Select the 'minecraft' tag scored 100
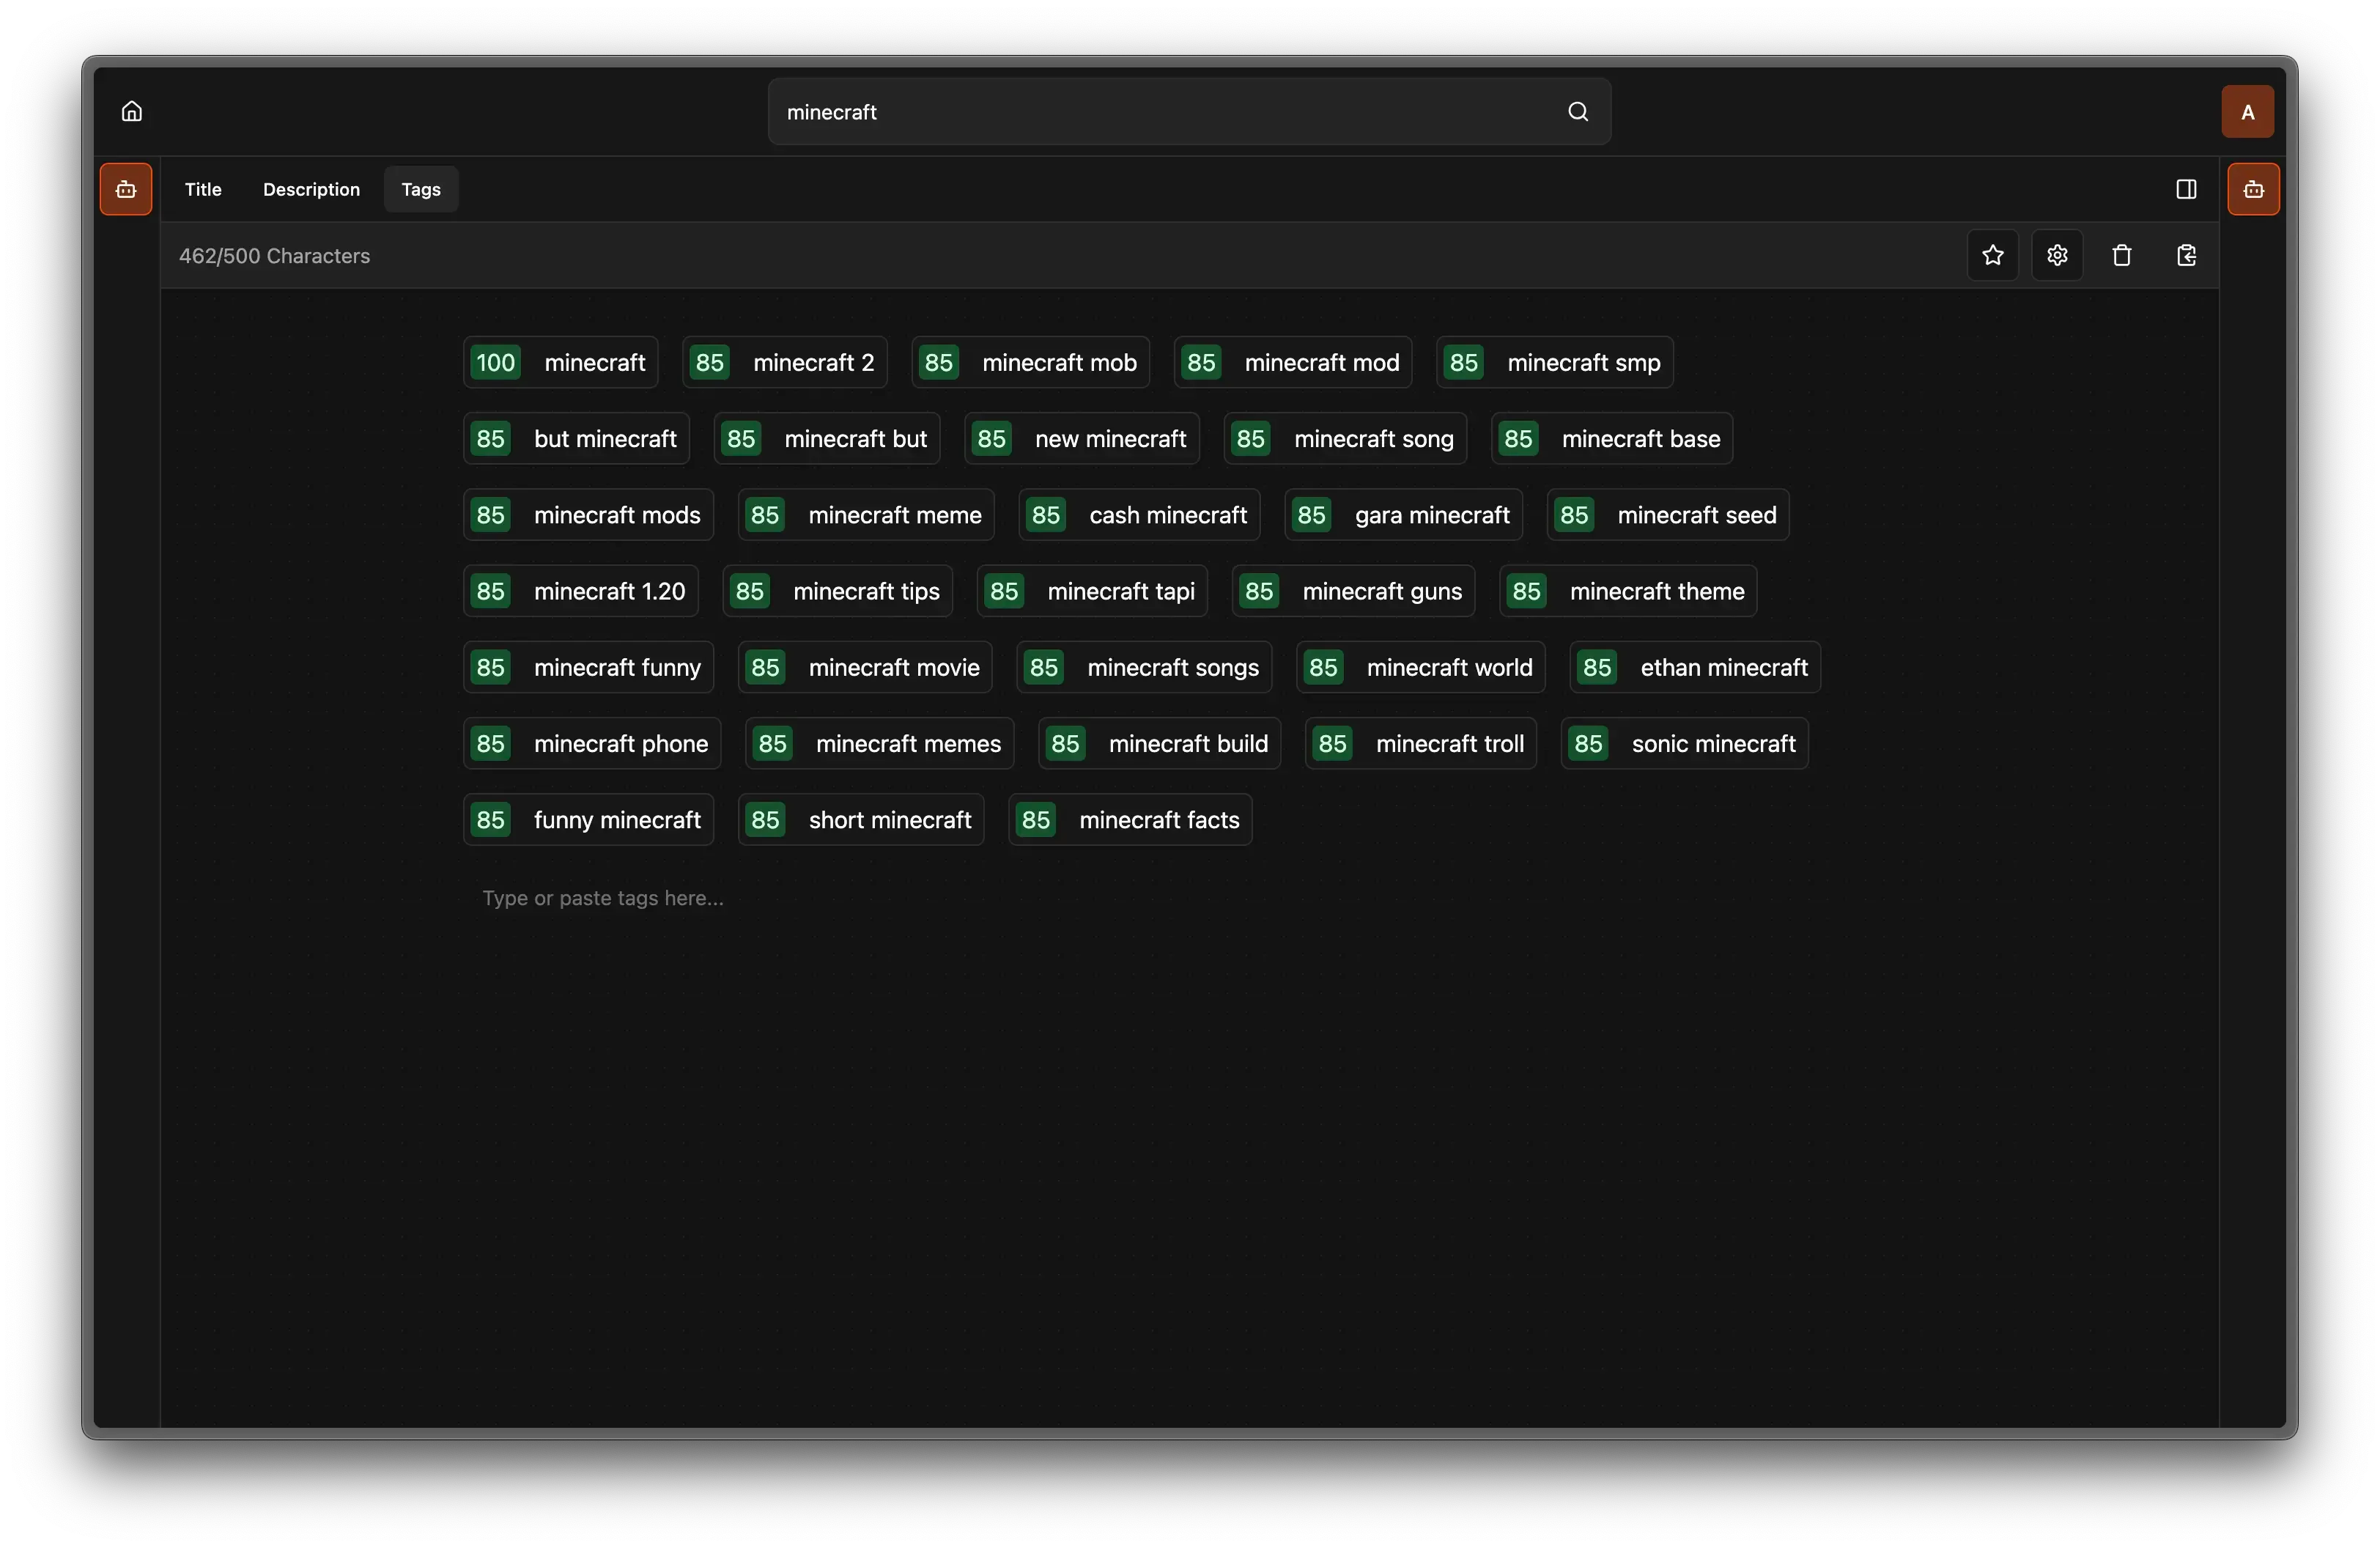This screenshot has height=1548, width=2380. pos(560,362)
